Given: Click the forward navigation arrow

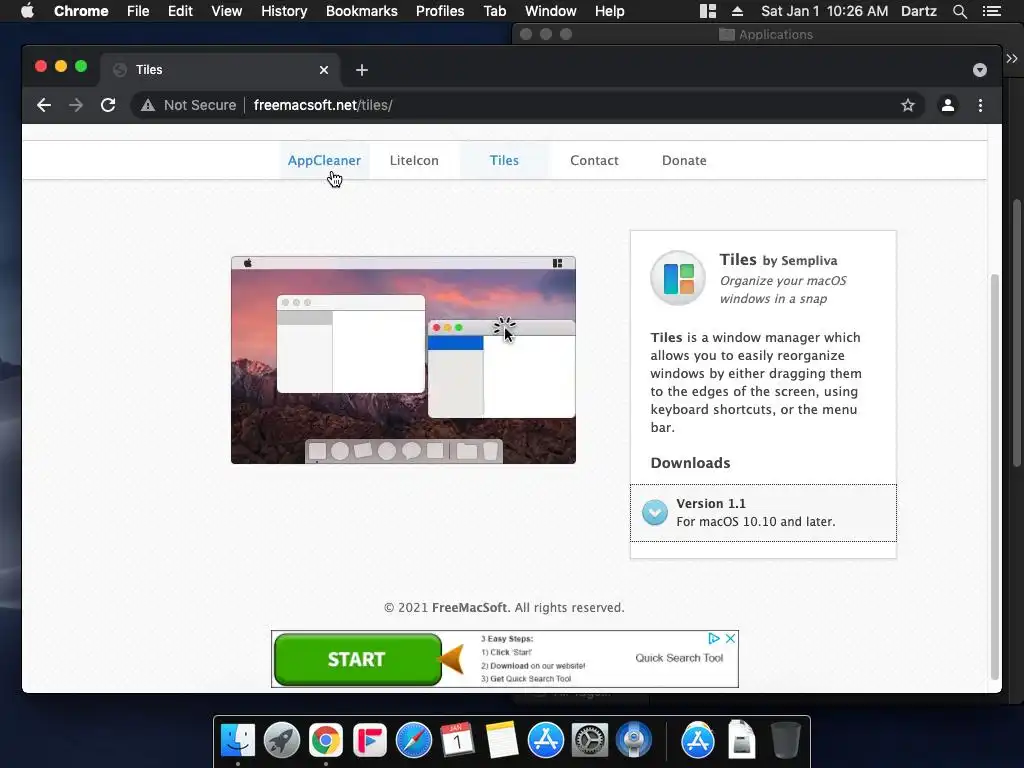Looking at the screenshot, I should pos(76,105).
